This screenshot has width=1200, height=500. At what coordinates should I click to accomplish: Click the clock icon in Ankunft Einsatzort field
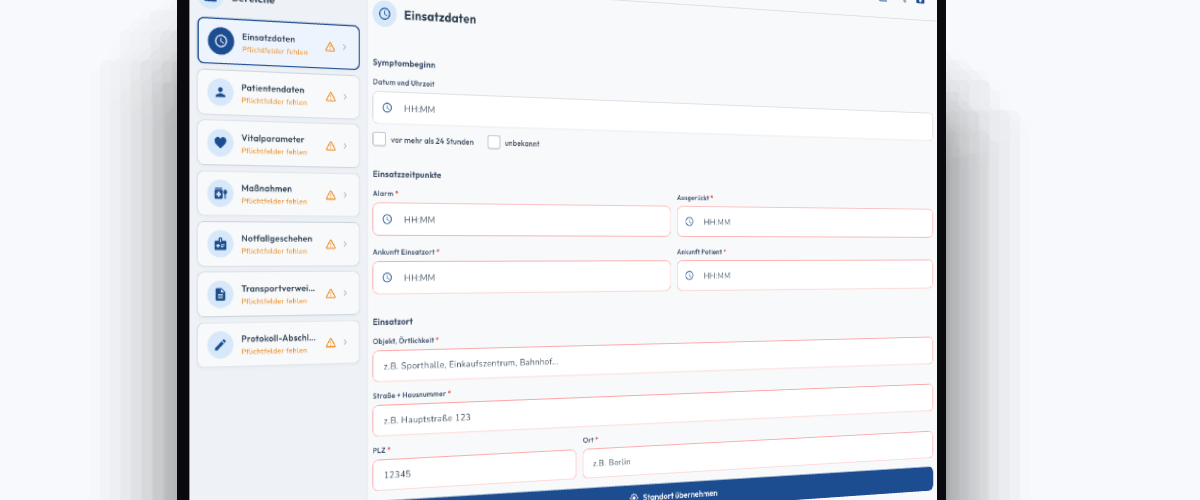coord(387,277)
